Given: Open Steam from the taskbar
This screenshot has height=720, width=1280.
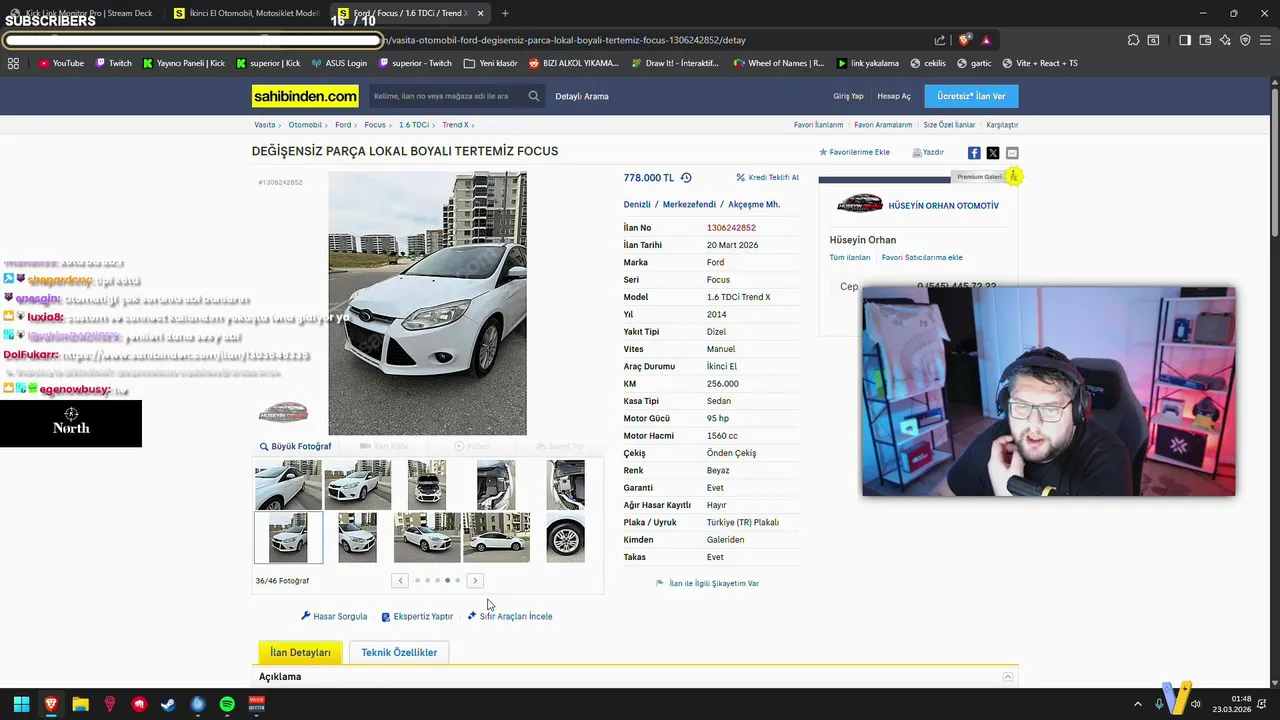Looking at the screenshot, I should coord(168,704).
